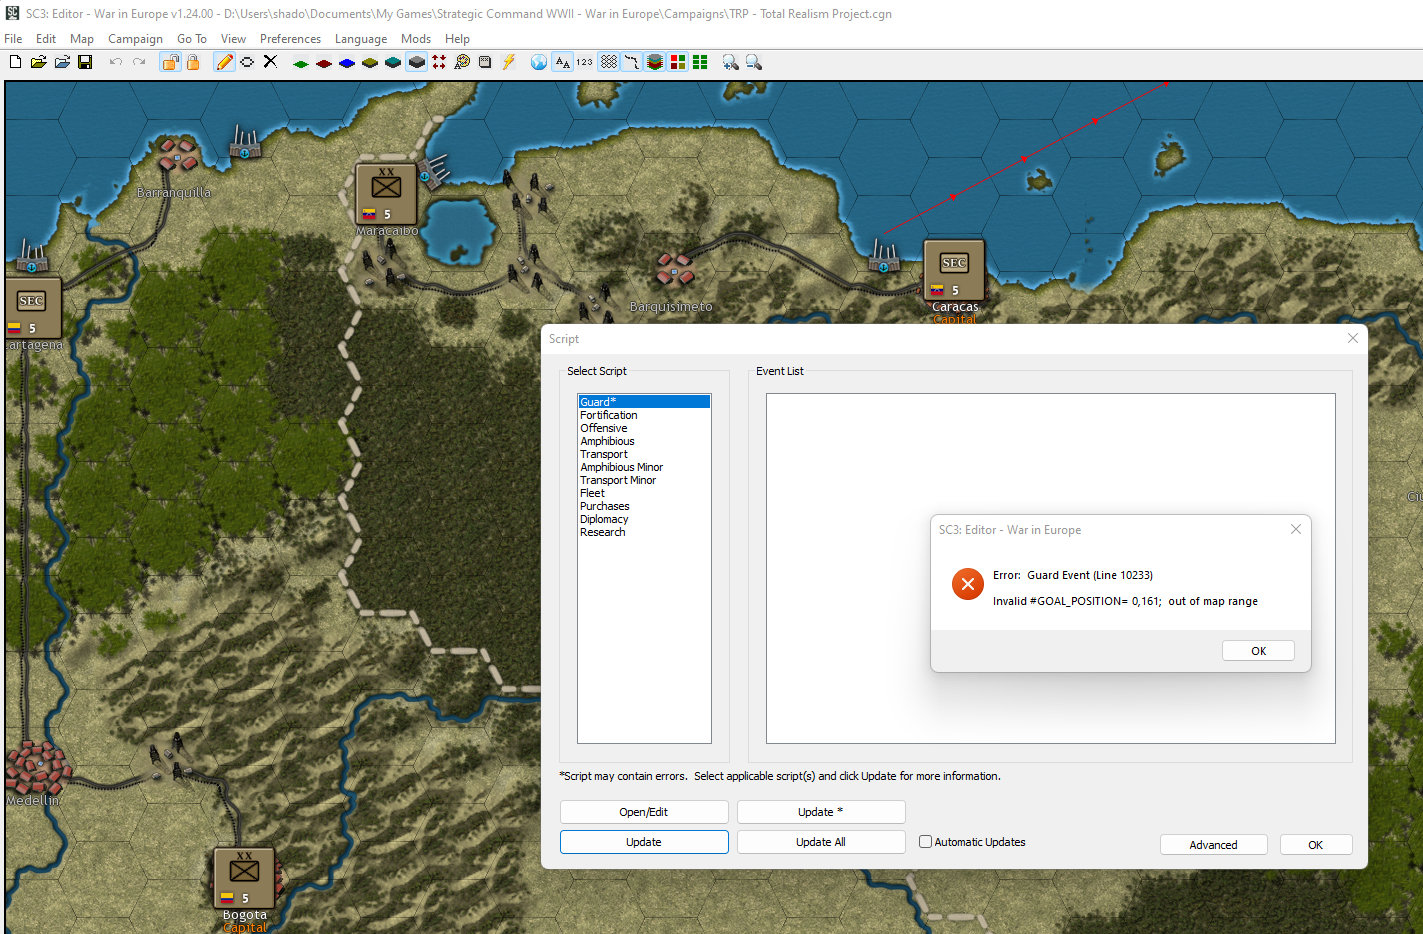Select the green hex layer icon
The width and height of the screenshot is (1423, 934).
pos(301,63)
